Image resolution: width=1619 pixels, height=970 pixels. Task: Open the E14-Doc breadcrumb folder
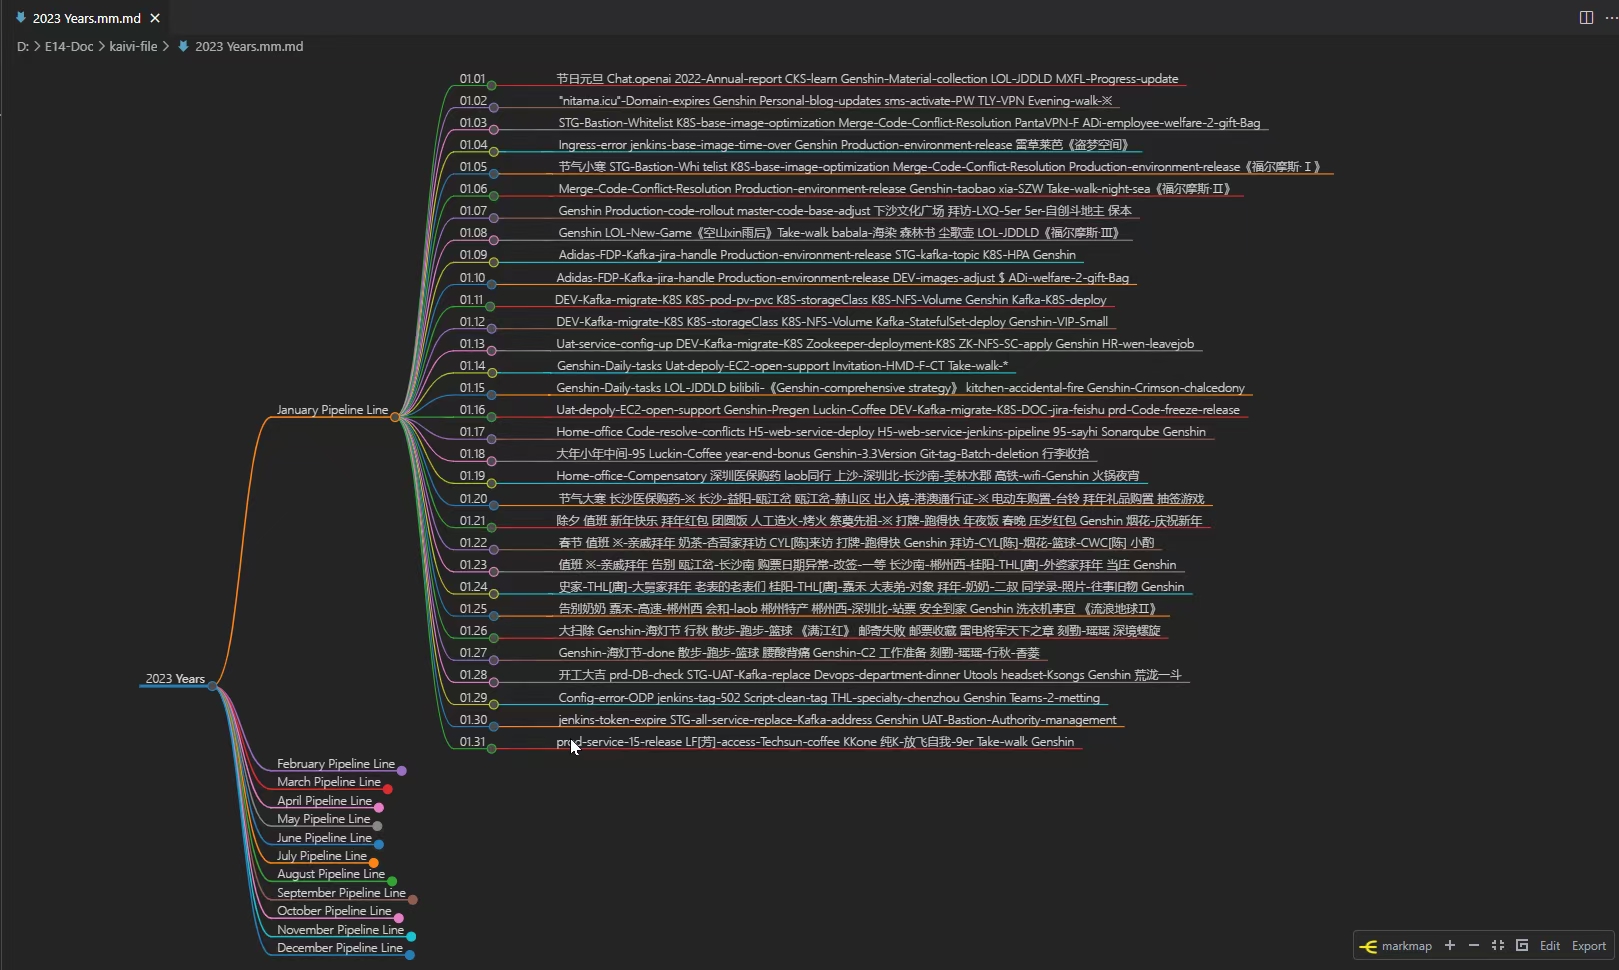(x=69, y=46)
